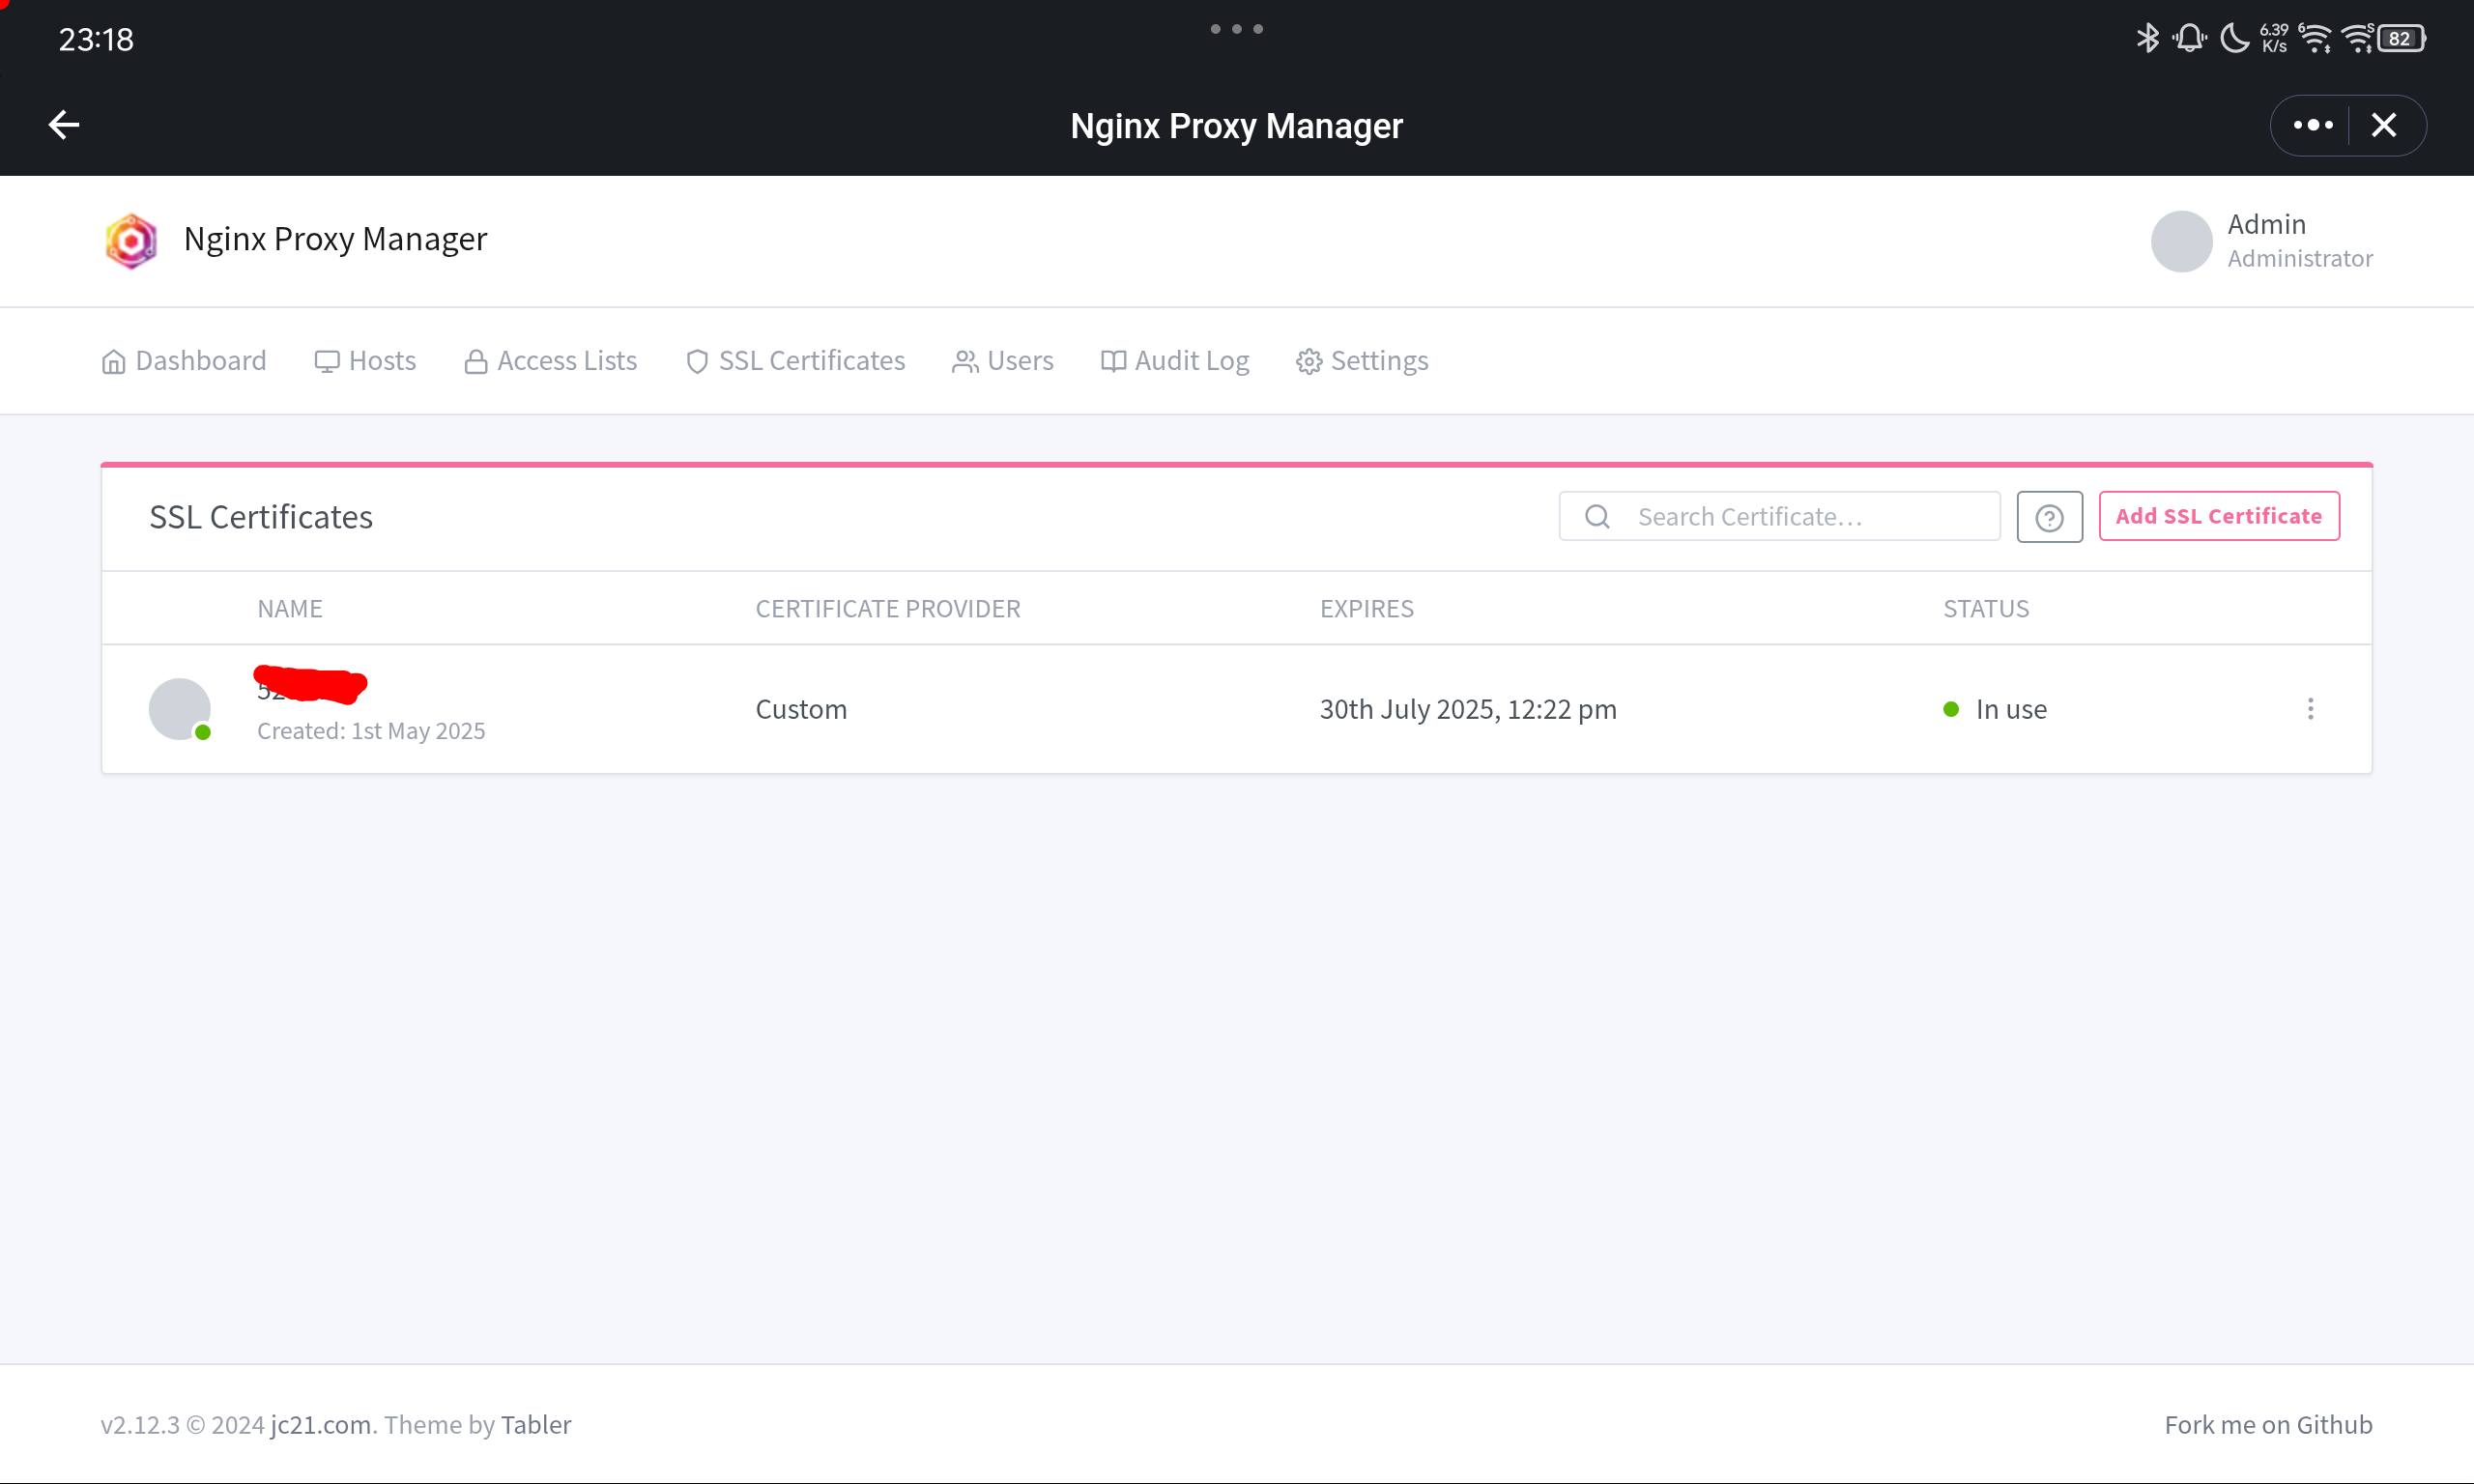Click Fork me on Github link
This screenshot has height=1484, width=2474.
pyautogui.click(x=2268, y=1424)
